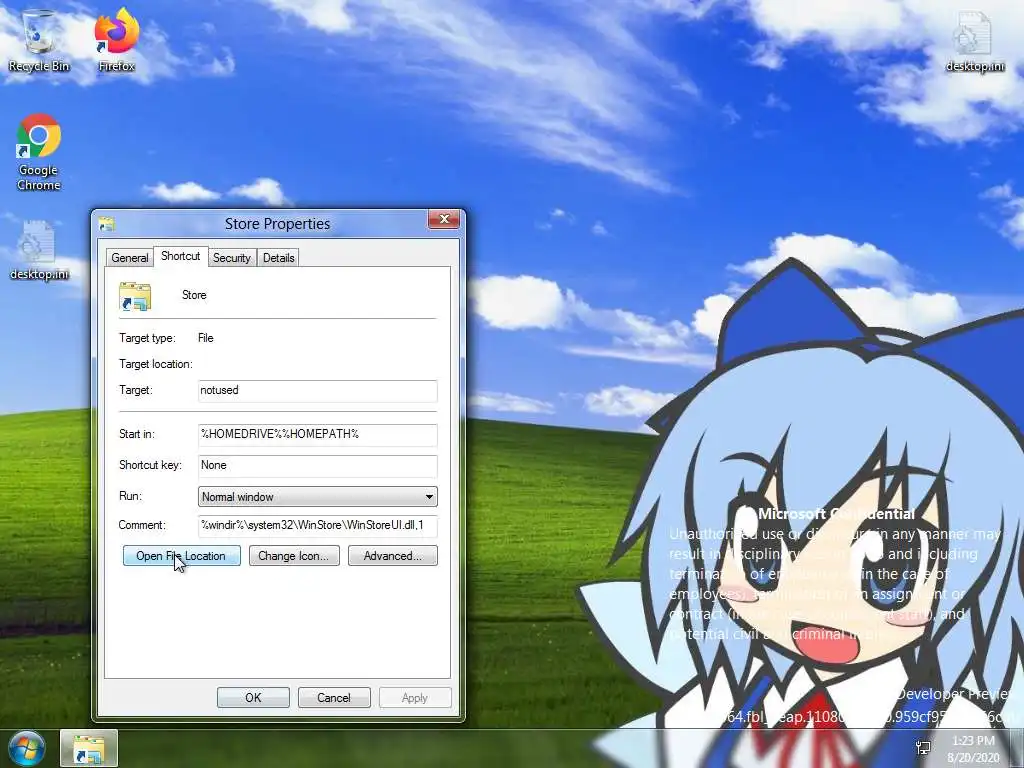This screenshot has height=768, width=1024.
Task: Click the Shortcut key field
Action: click(x=317, y=466)
